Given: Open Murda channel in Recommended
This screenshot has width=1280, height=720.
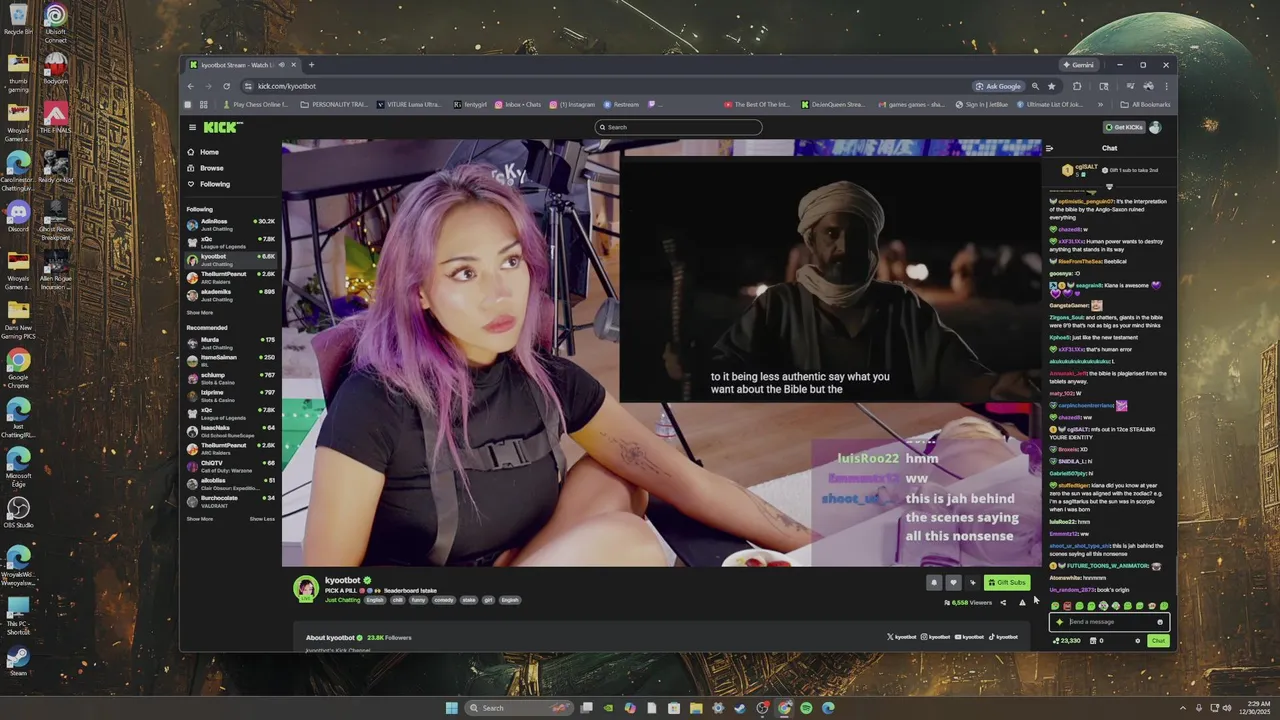Looking at the screenshot, I should point(230,343).
